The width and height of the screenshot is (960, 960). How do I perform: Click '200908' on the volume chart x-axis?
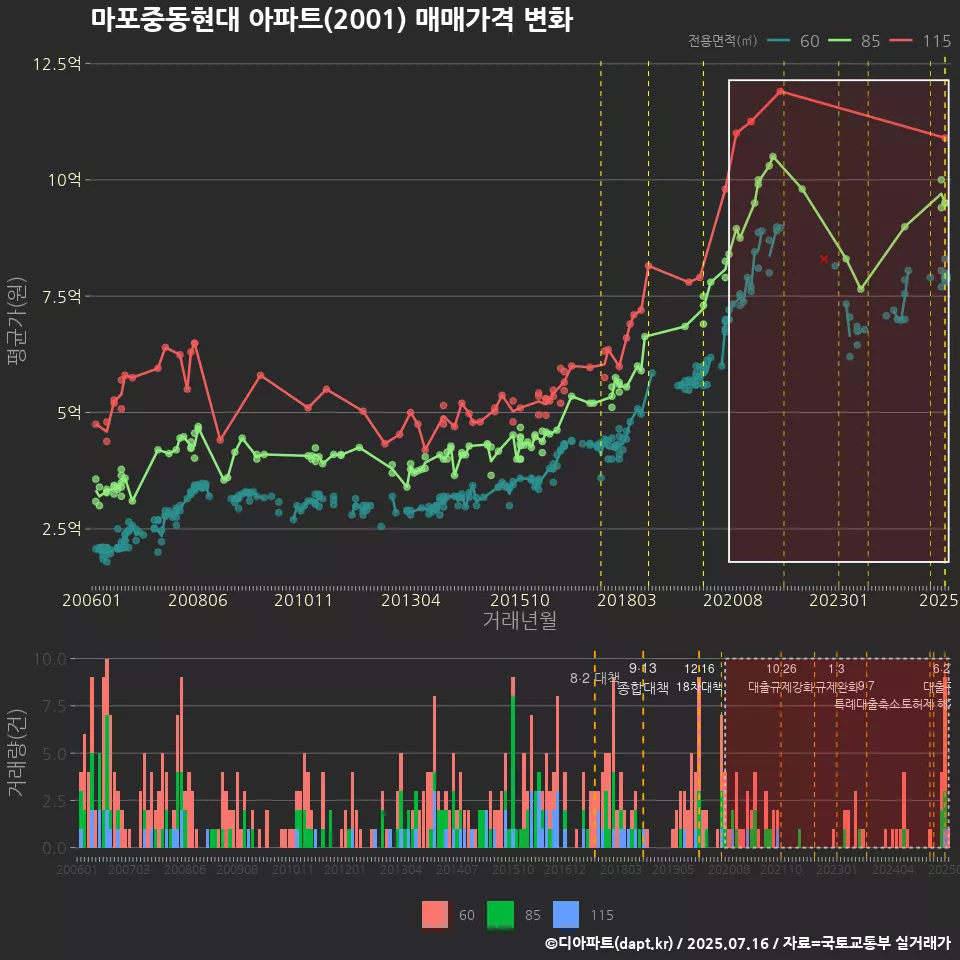(x=237, y=869)
